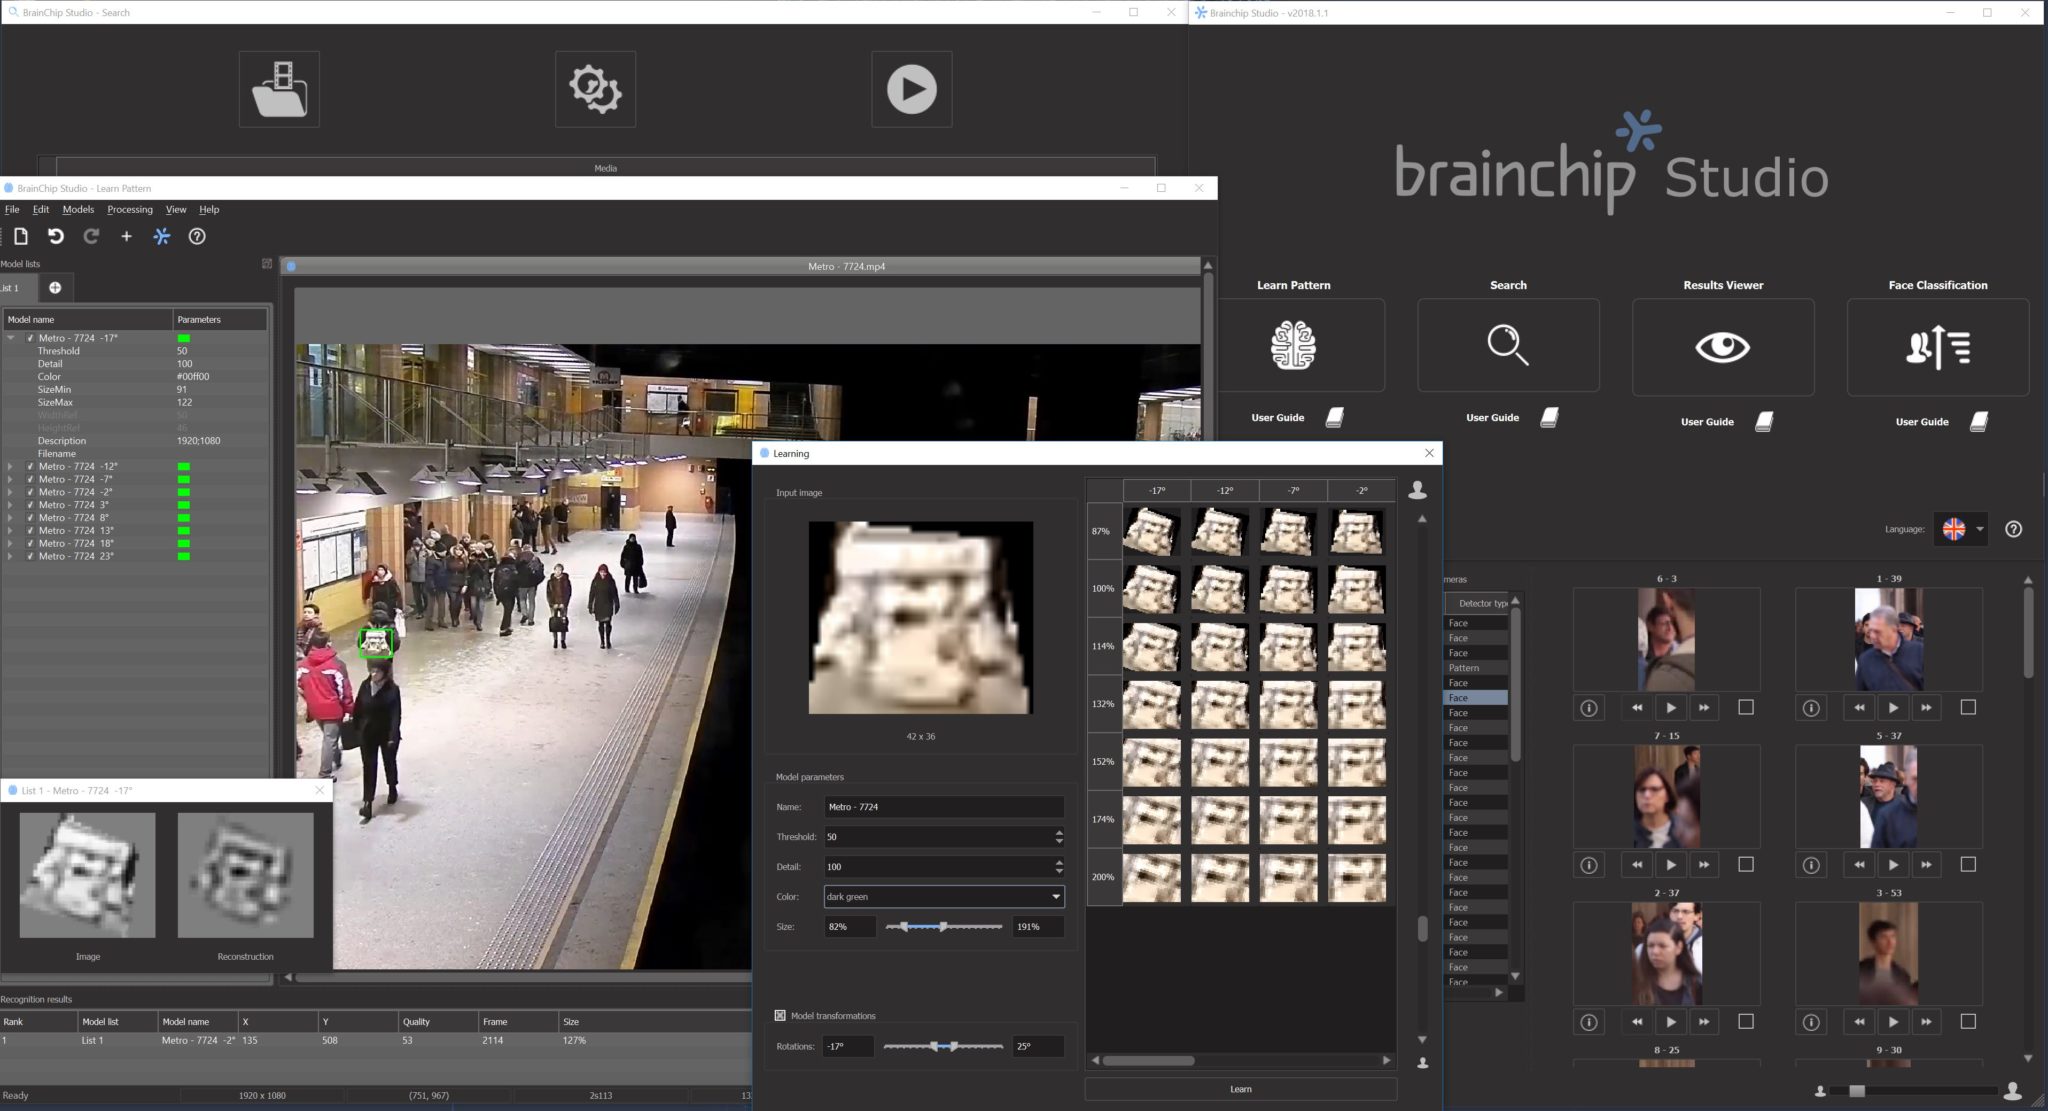Image resolution: width=2048 pixels, height=1111 pixels.
Task: Add a new model list tab
Action: click(x=55, y=288)
